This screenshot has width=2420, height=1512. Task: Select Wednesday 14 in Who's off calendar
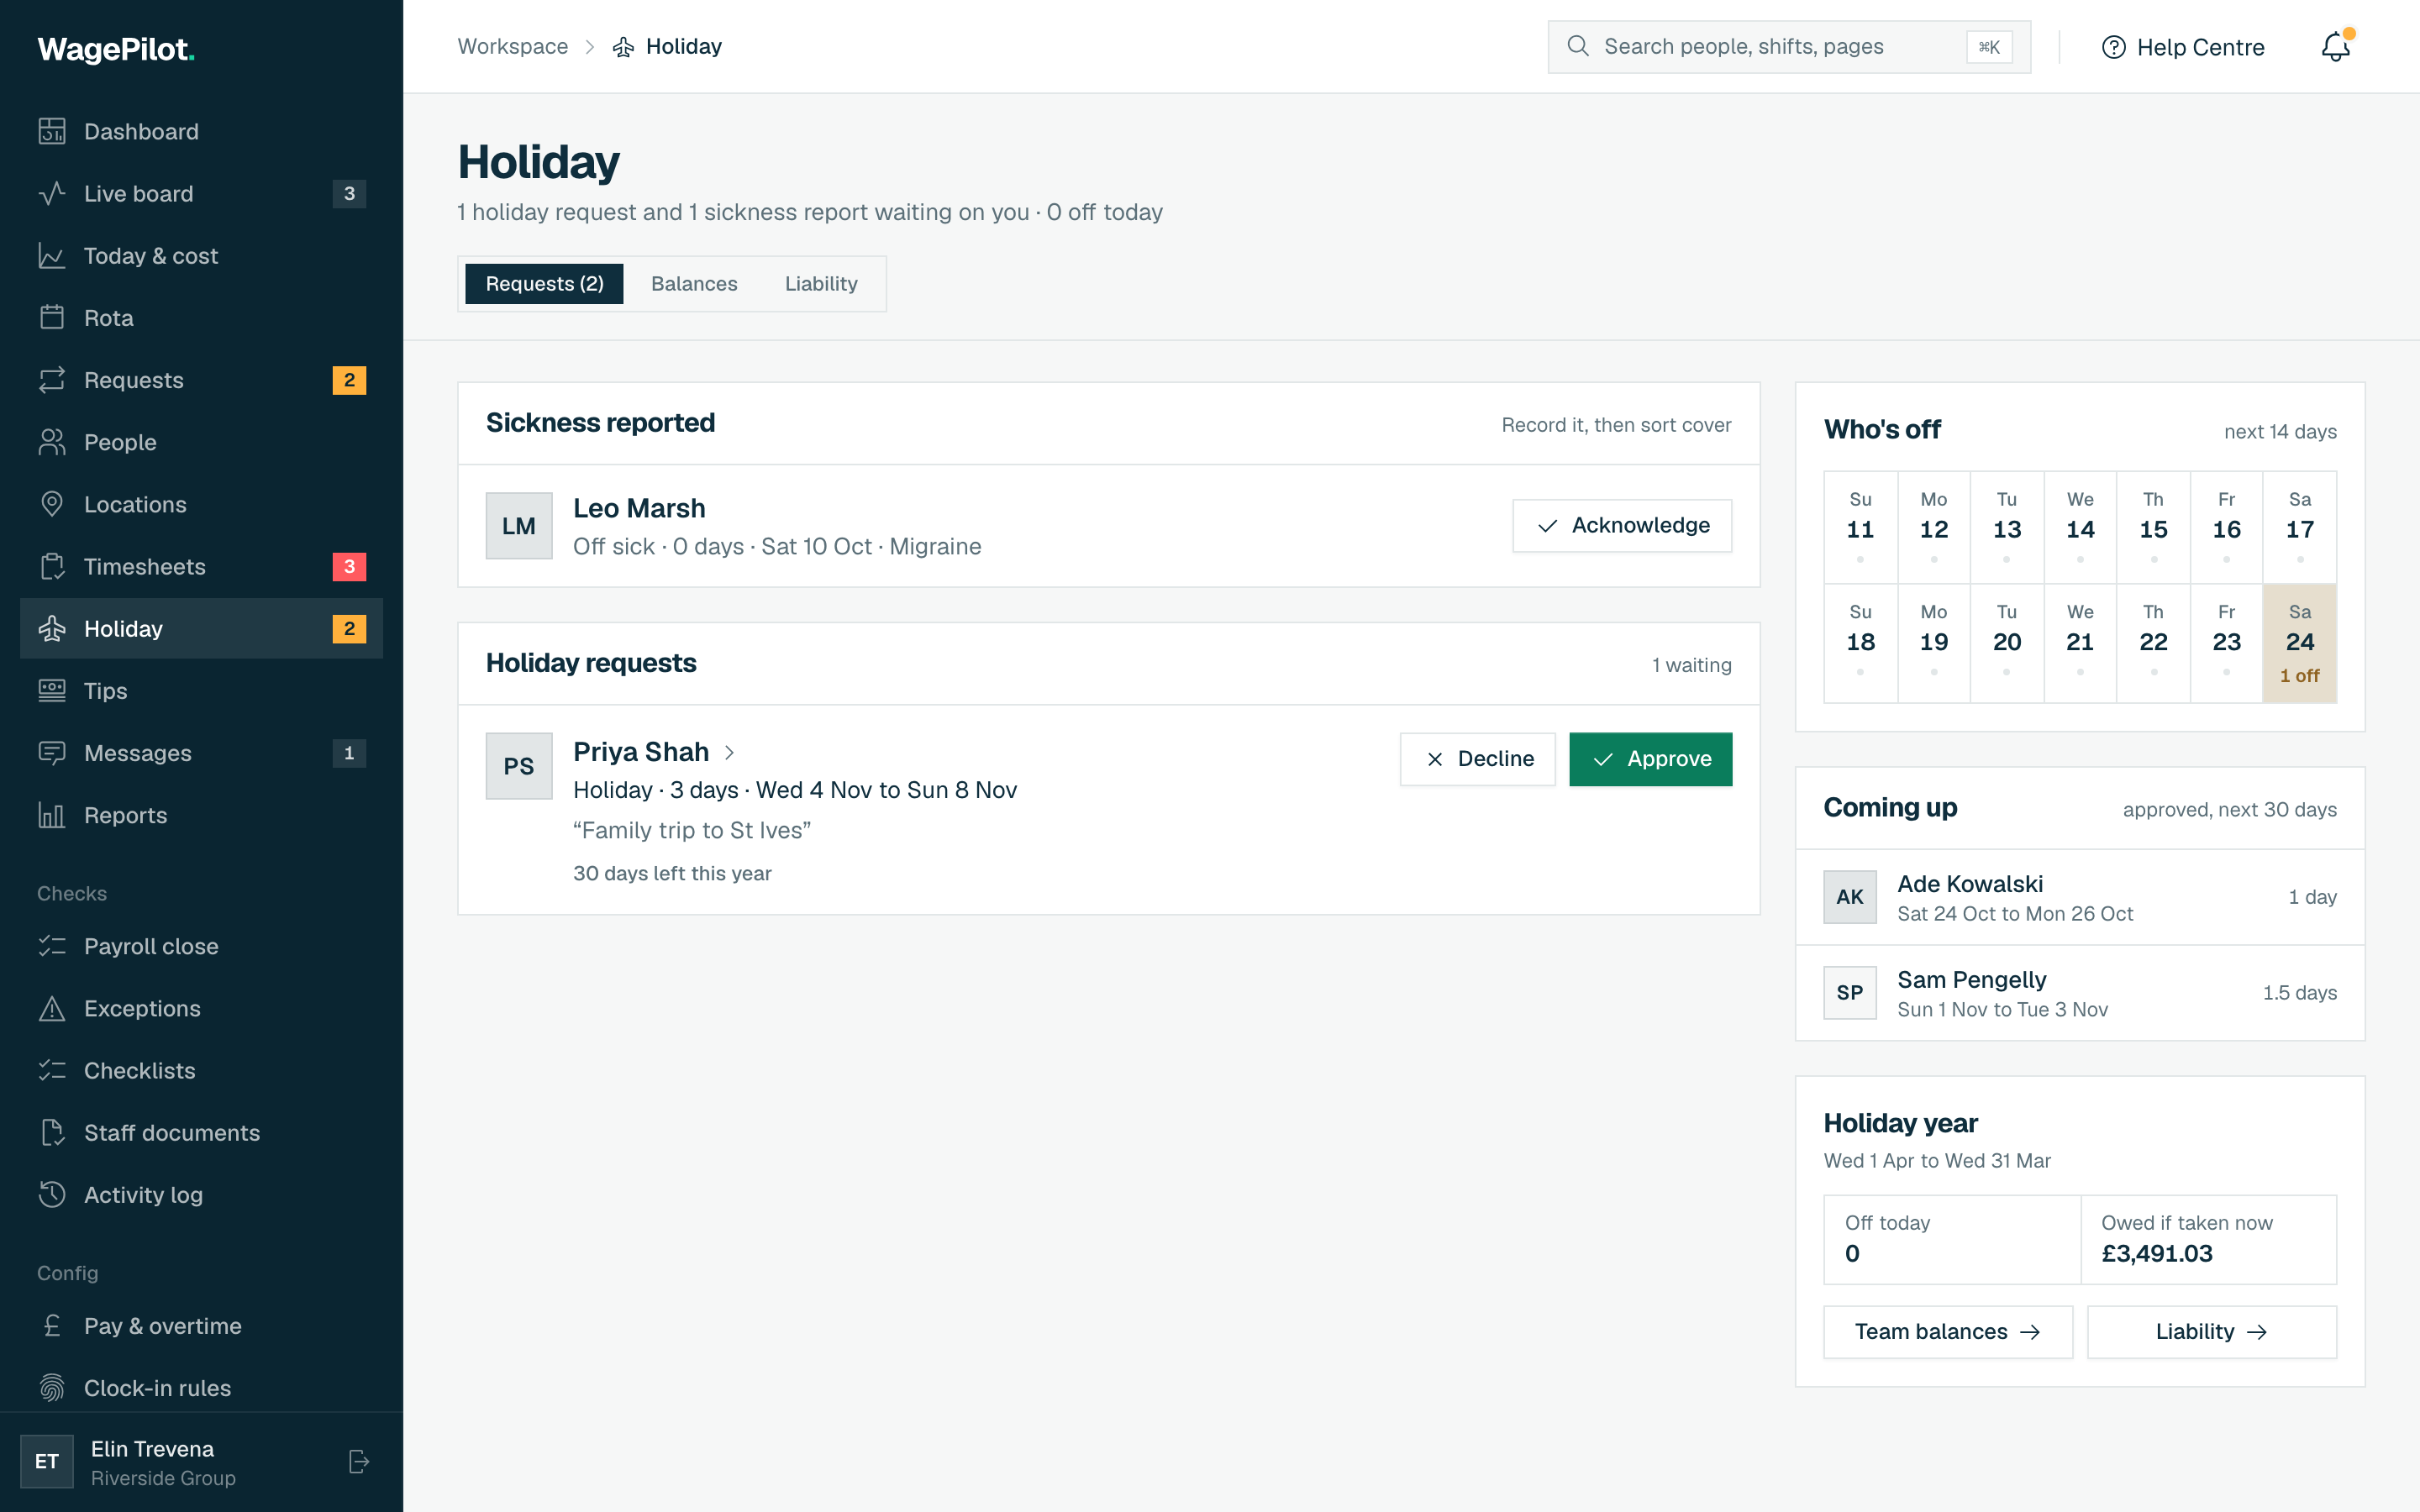click(2080, 527)
